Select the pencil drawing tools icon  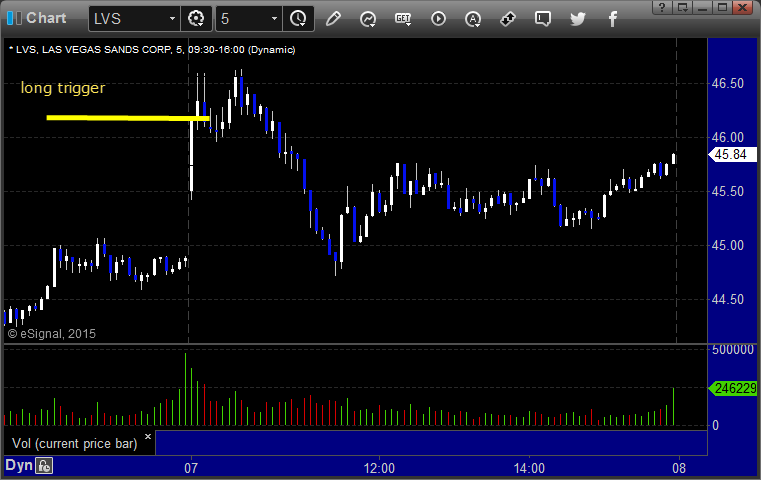click(x=333, y=19)
